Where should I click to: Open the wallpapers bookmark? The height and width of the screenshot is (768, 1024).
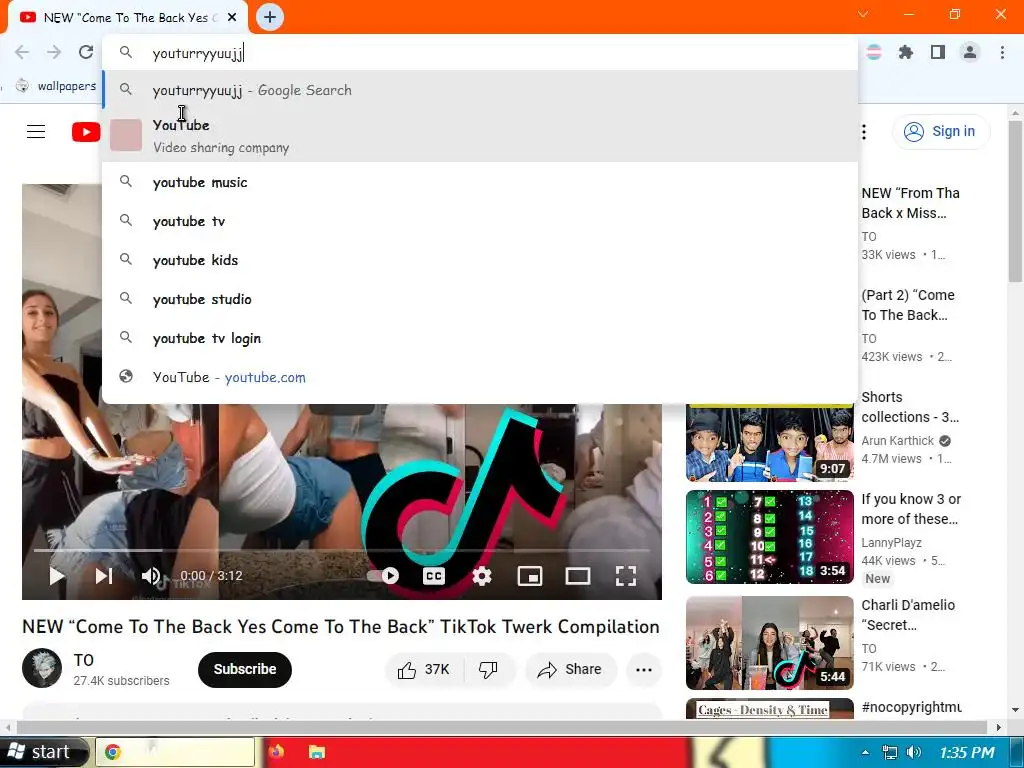click(57, 86)
